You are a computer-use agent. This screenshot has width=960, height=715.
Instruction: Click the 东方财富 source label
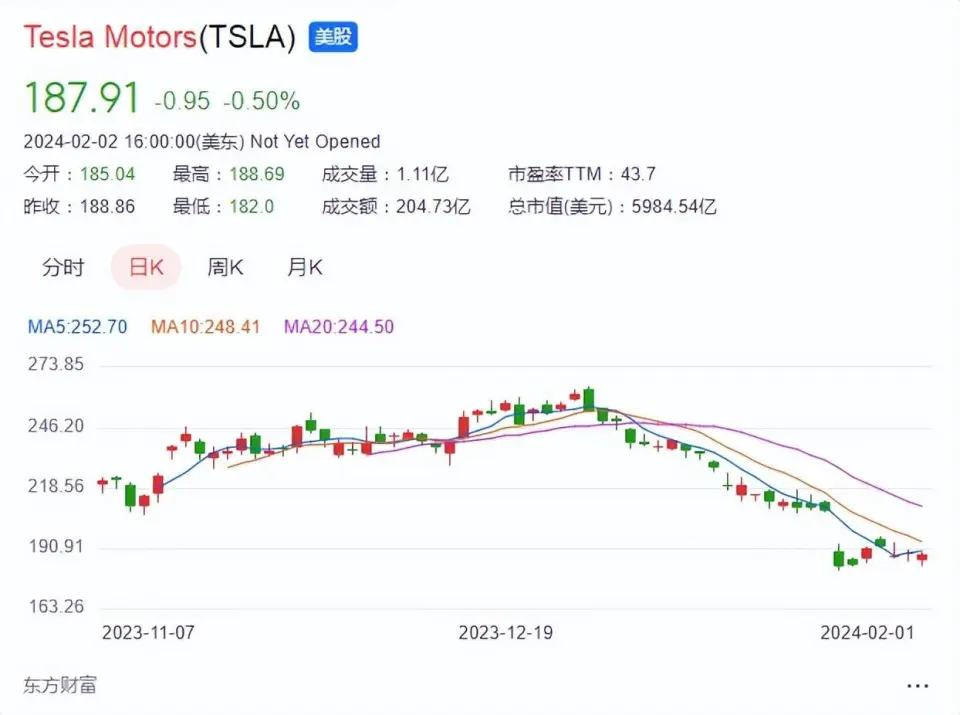60,686
